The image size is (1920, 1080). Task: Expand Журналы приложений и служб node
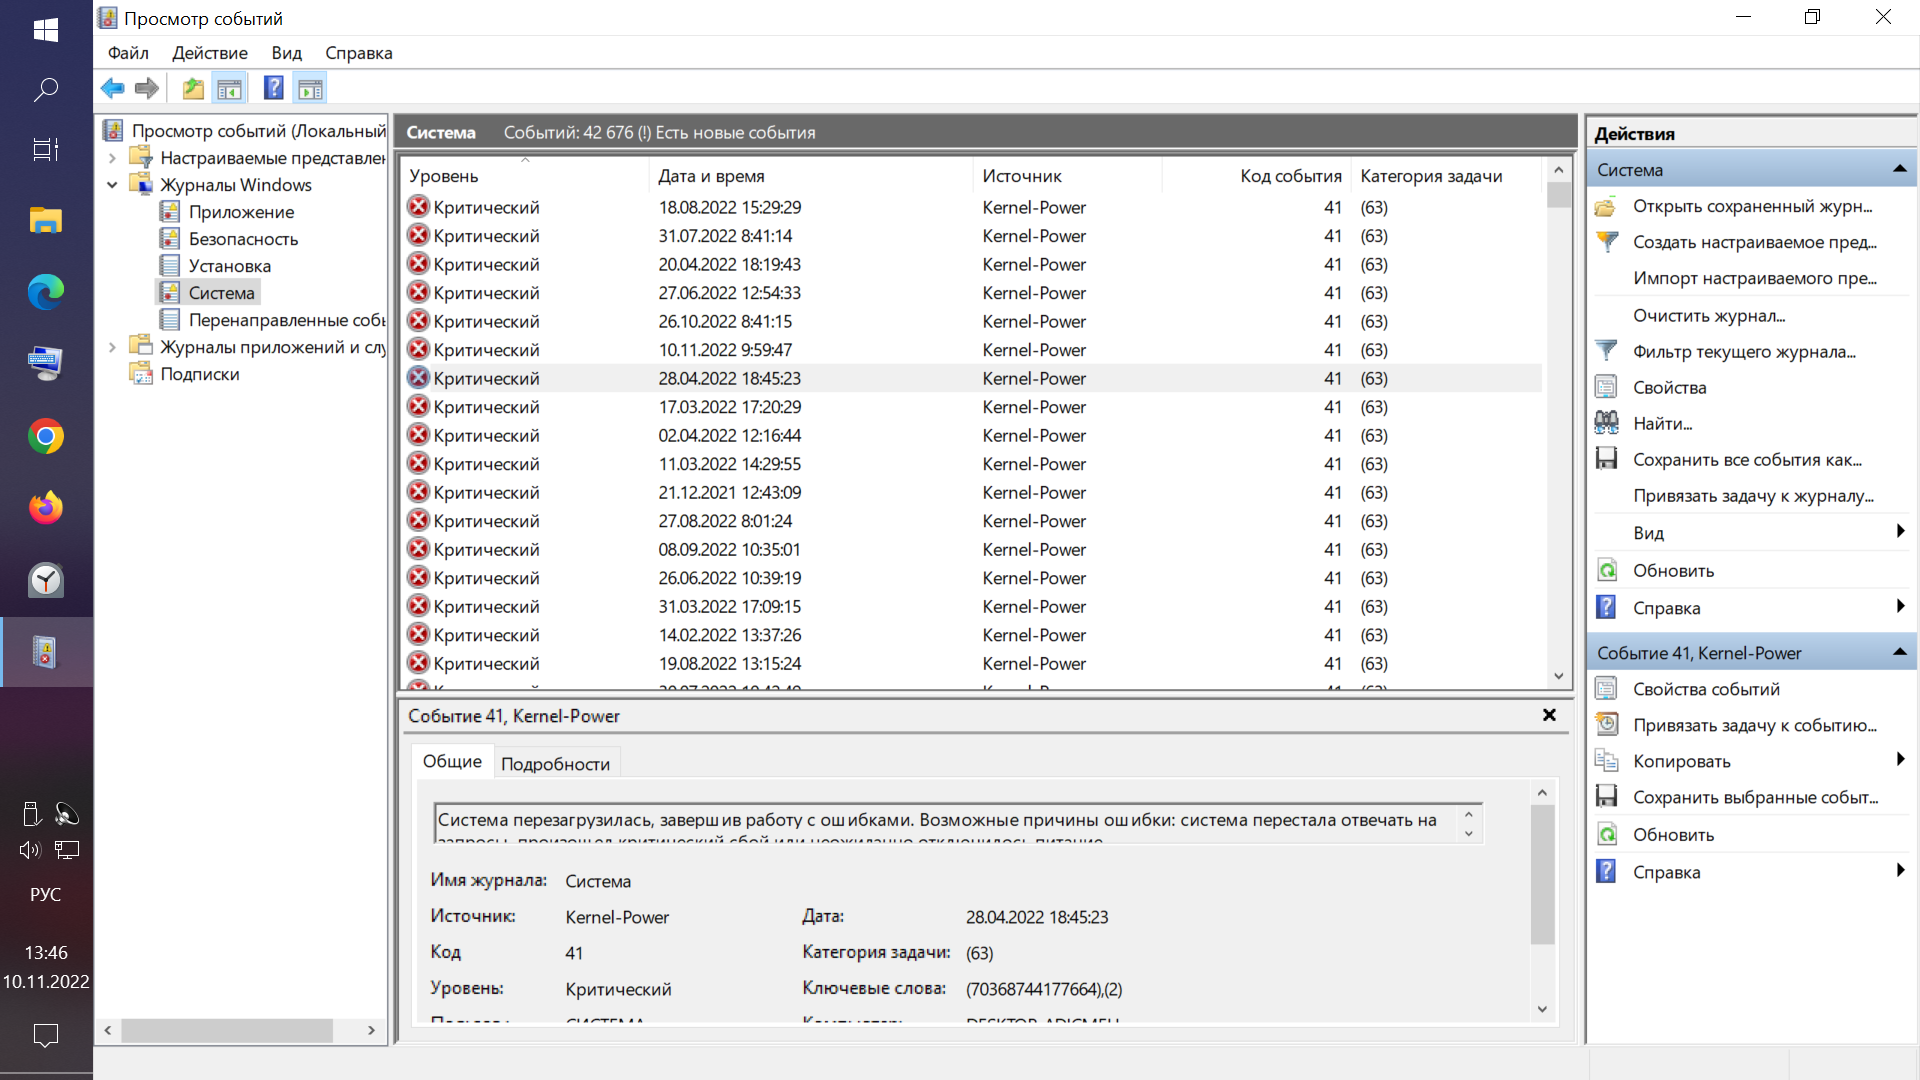pyautogui.click(x=112, y=347)
